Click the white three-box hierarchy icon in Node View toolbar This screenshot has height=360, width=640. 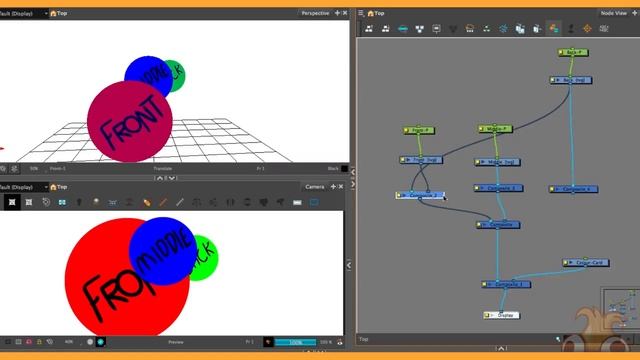[420, 29]
